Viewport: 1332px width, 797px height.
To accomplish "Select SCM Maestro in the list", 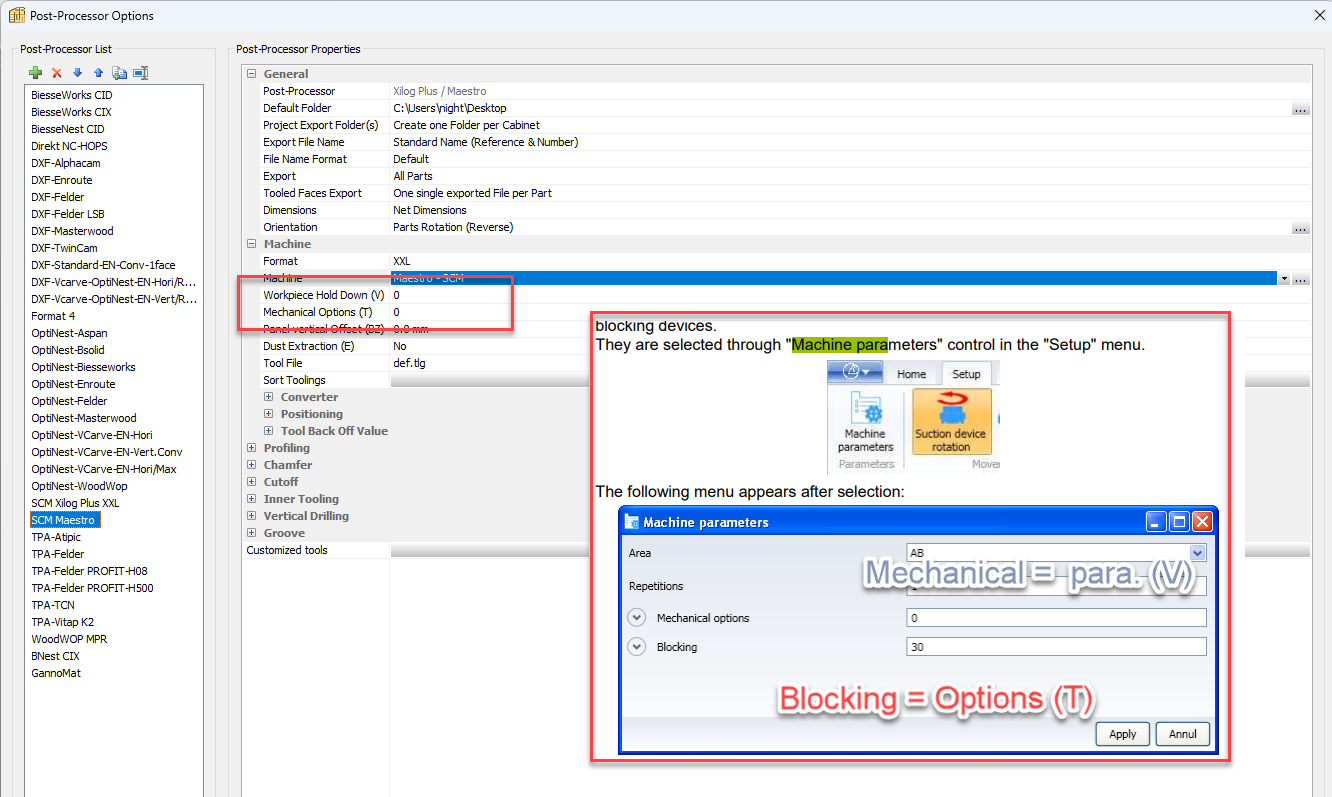I will [x=65, y=520].
